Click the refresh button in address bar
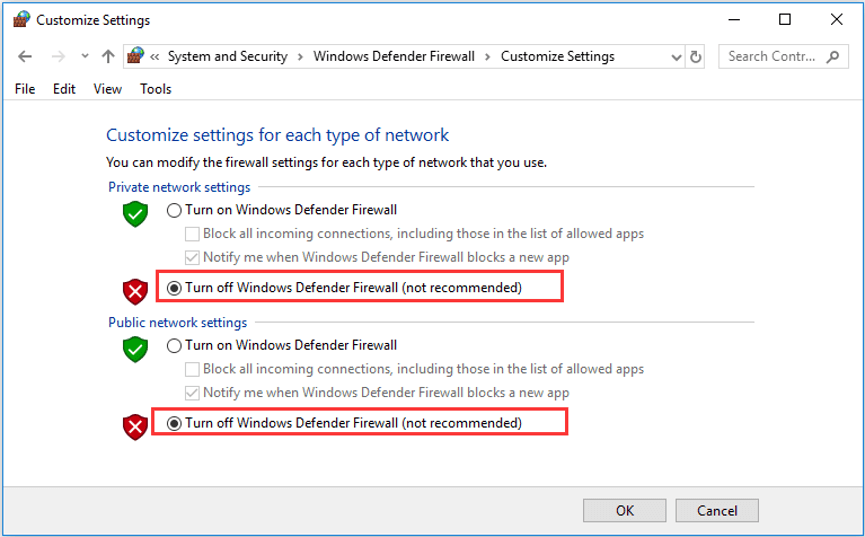865x537 pixels. [696, 57]
